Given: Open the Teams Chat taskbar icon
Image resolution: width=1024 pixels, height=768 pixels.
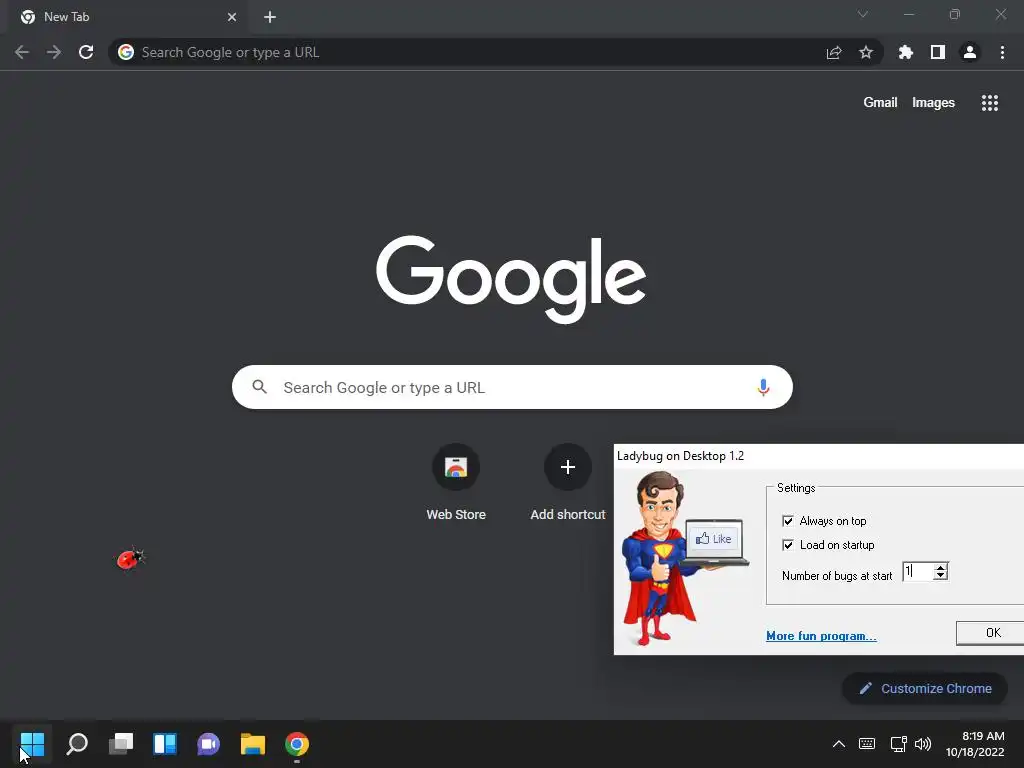Looking at the screenshot, I should [208, 744].
